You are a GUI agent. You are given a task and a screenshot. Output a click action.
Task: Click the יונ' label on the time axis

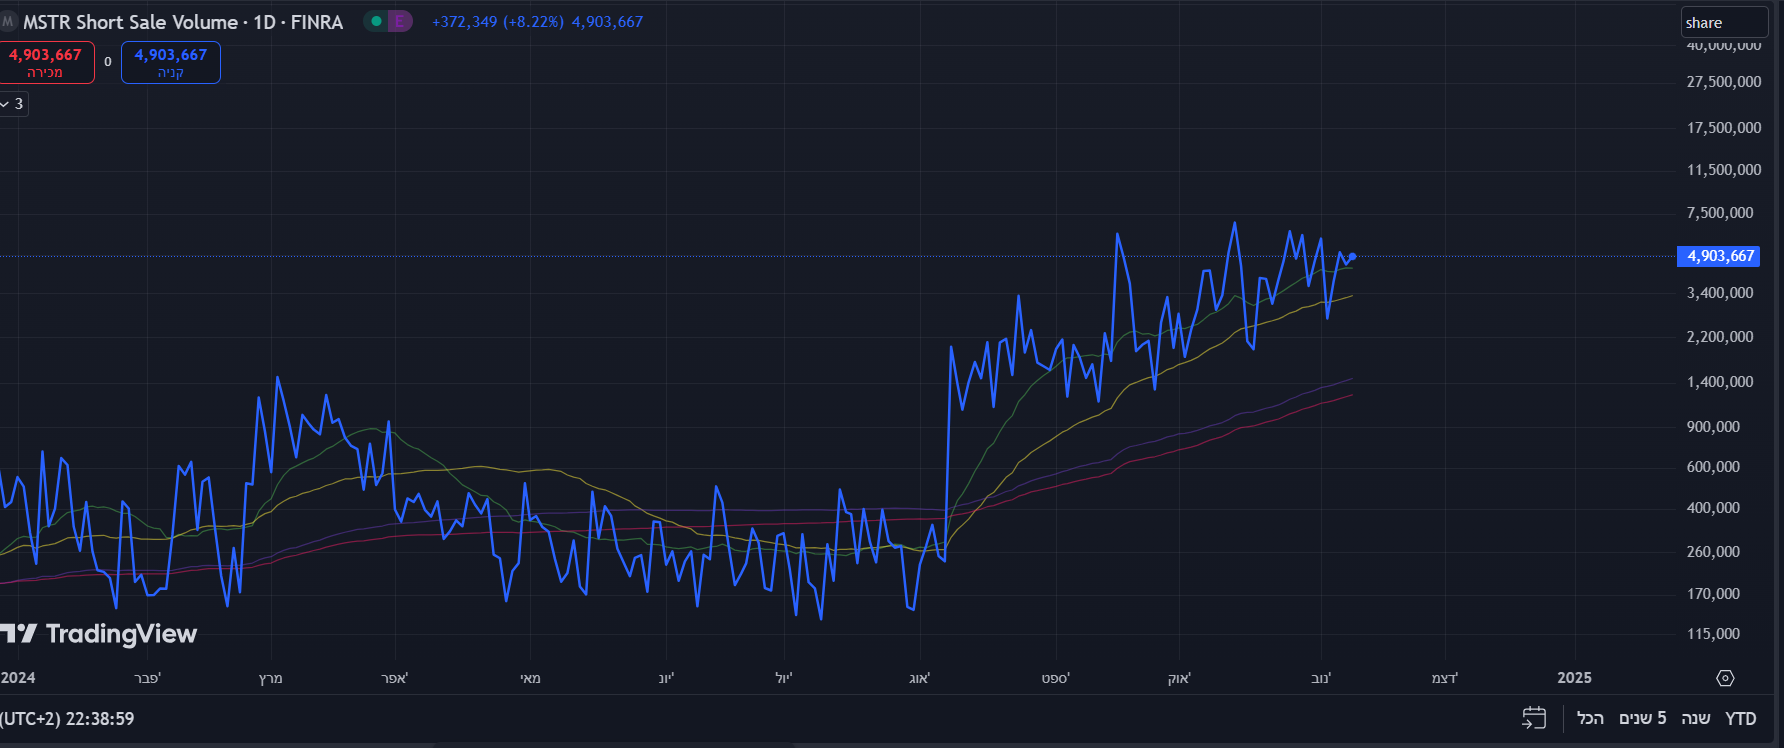(666, 678)
